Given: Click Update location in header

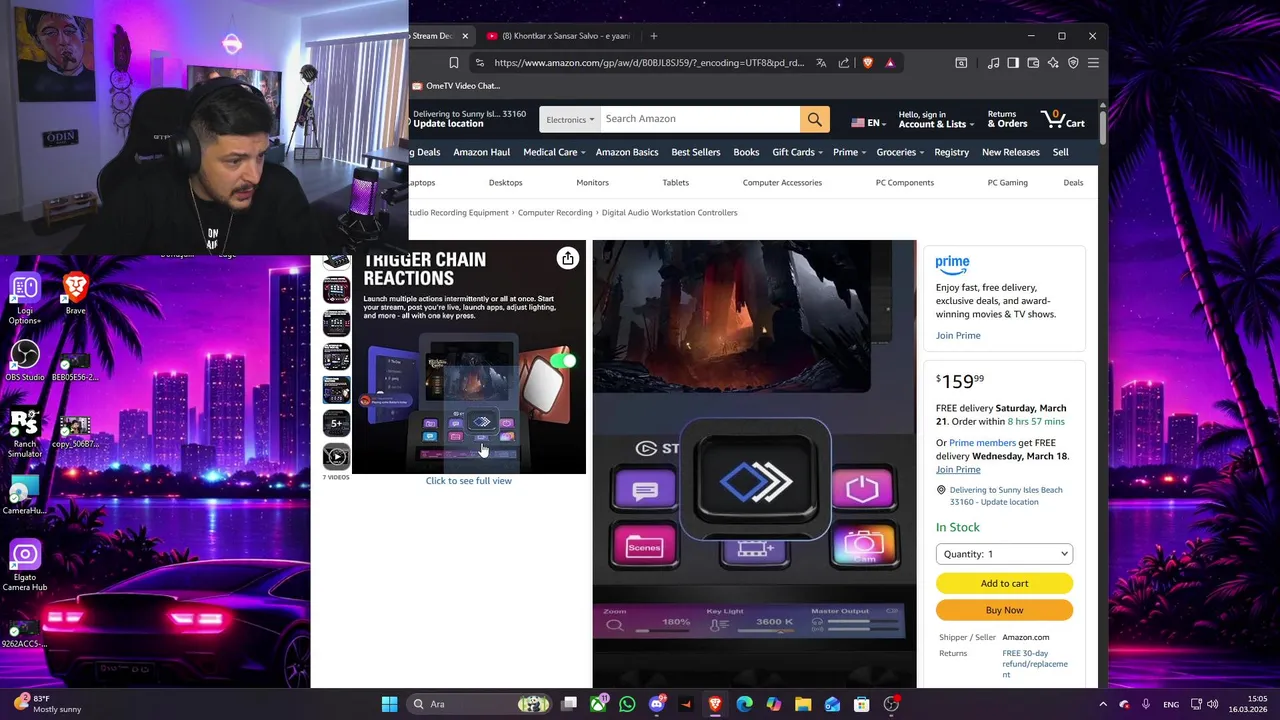Looking at the screenshot, I should (448, 124).
